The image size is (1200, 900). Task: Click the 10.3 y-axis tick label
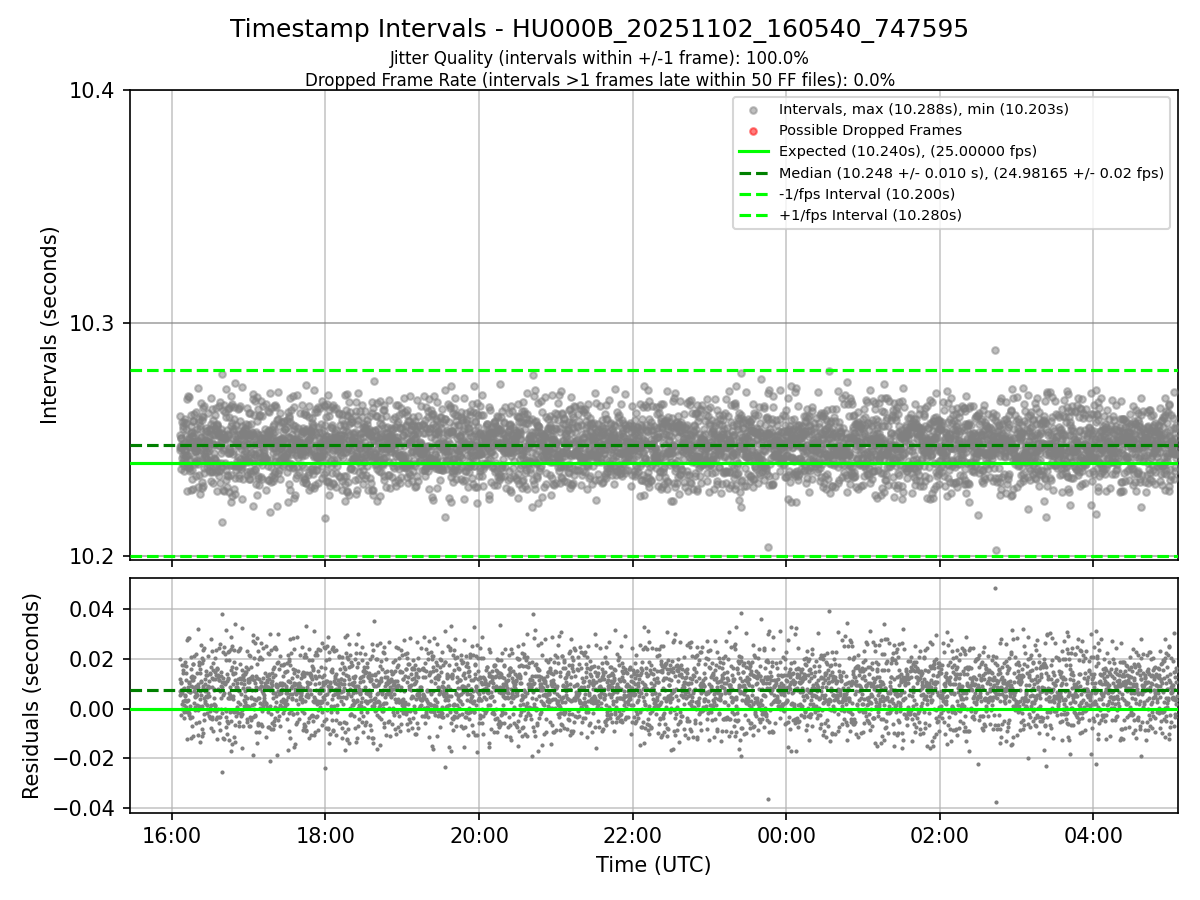(98, 323)
